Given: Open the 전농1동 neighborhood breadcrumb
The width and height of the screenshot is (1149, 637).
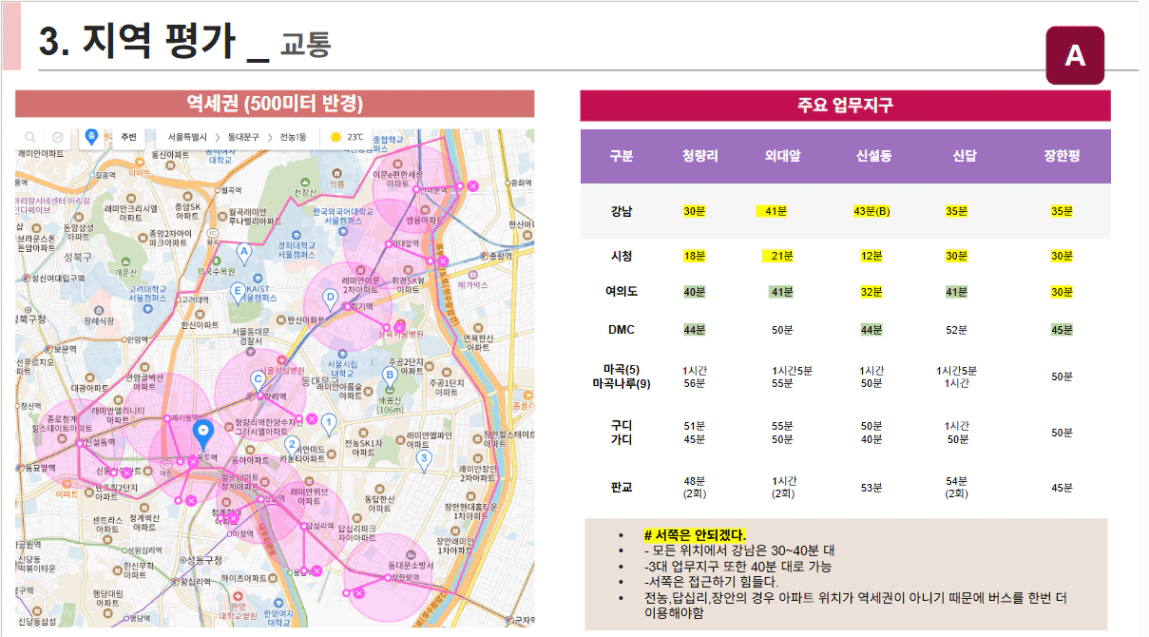Looking at the screenshot, I should (292, 137).
